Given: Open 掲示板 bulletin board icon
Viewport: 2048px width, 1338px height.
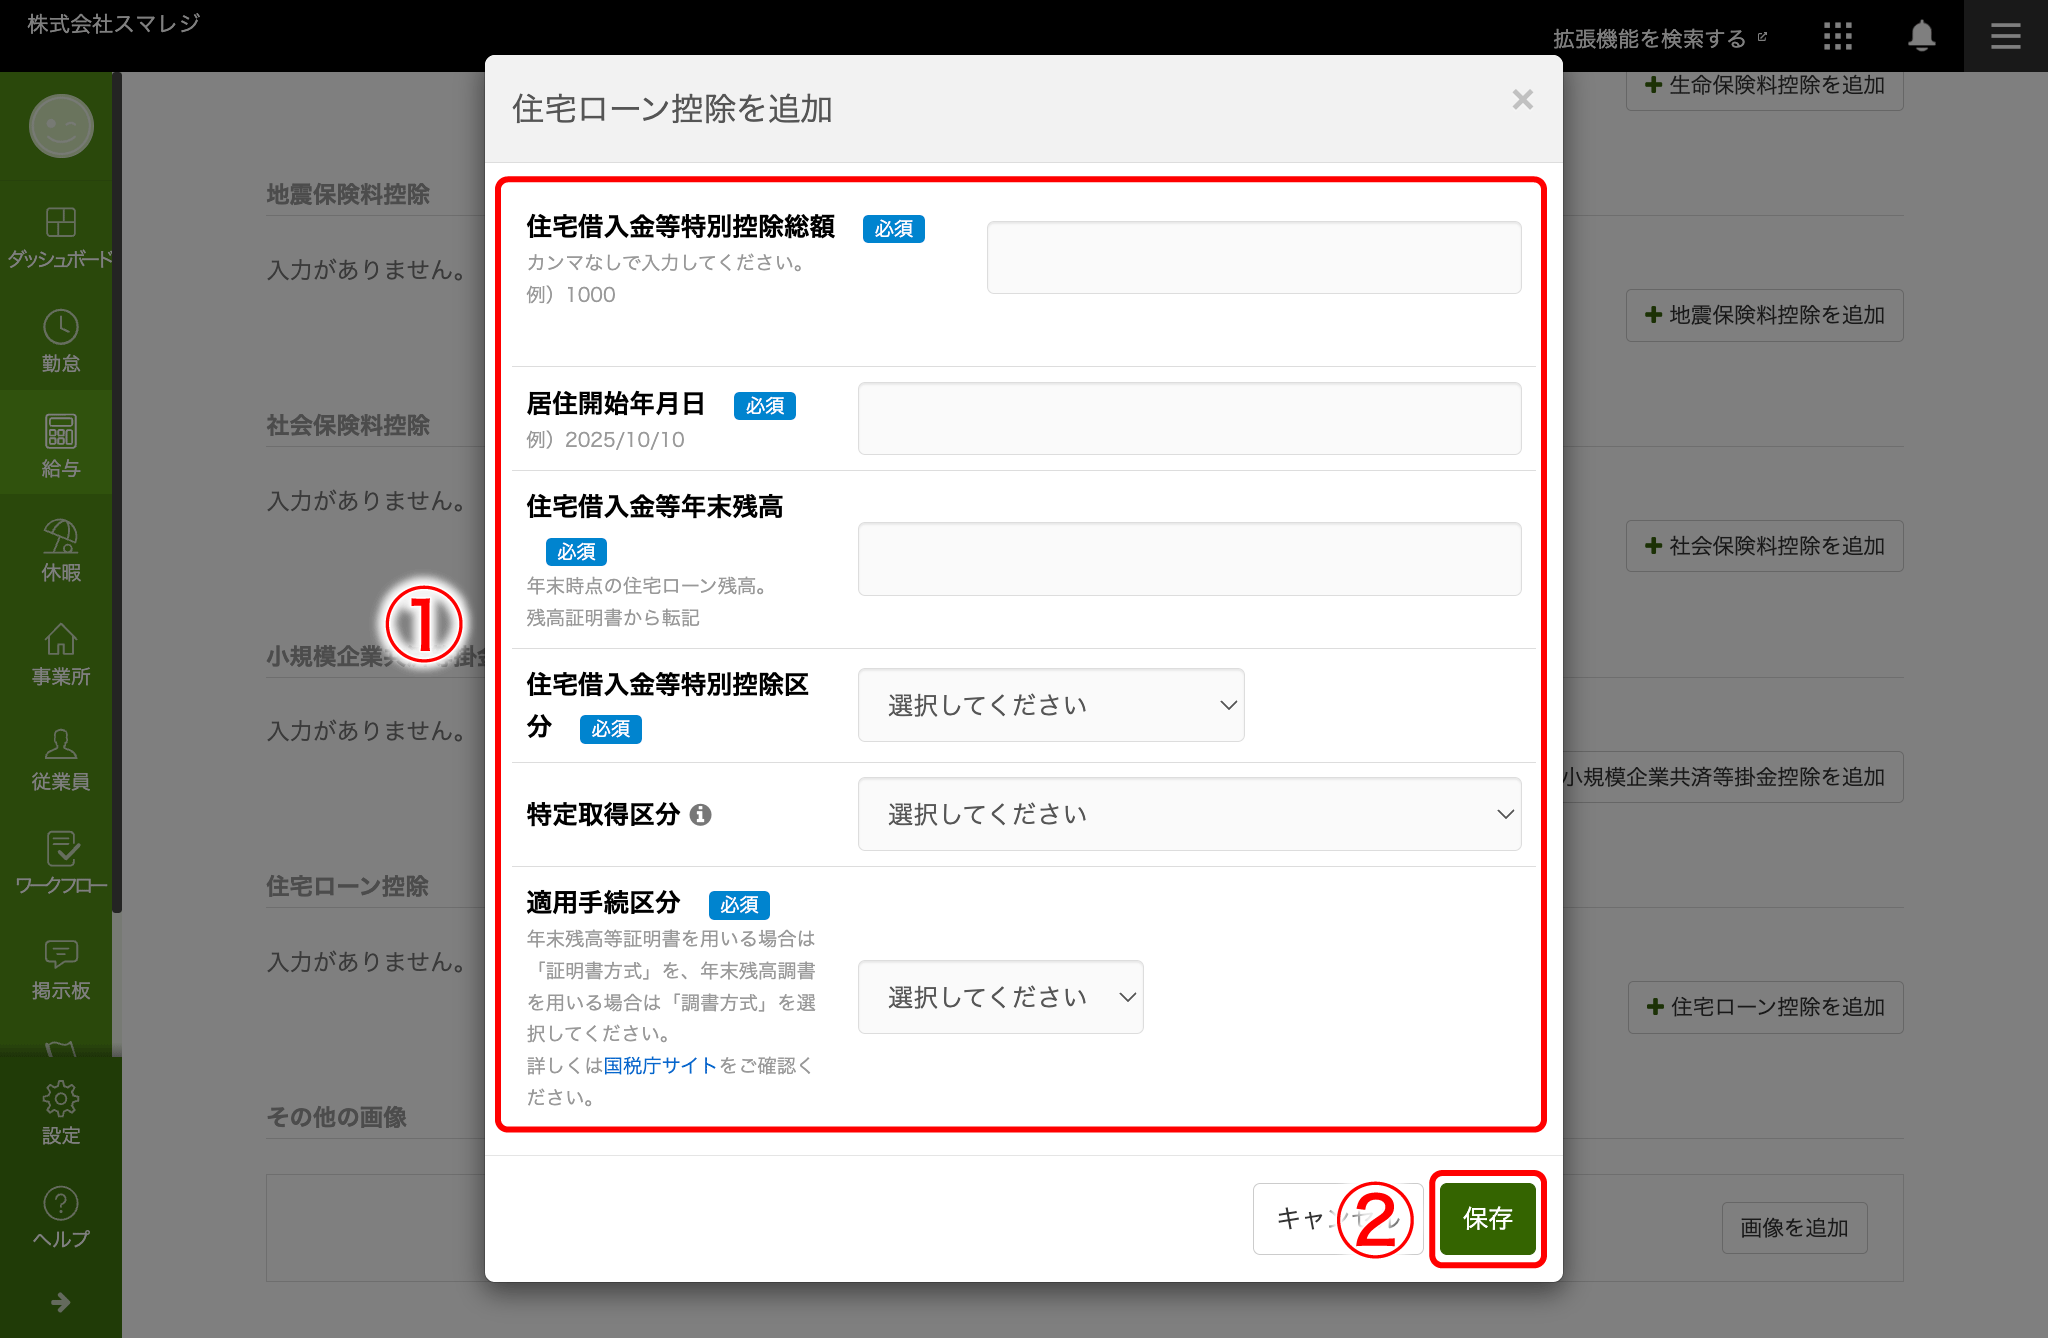Looking at the screenshot, I should pos(60,954).
